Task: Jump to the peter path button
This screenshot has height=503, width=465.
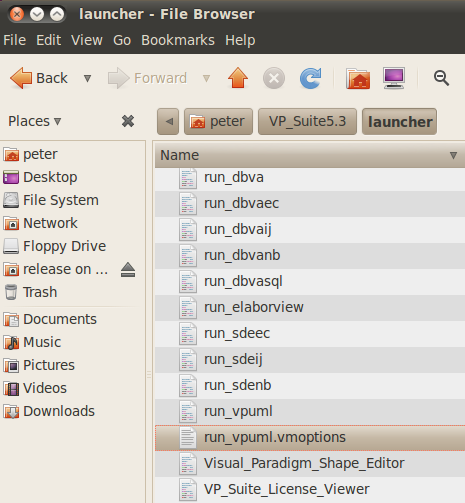Action: coord(218,121)
